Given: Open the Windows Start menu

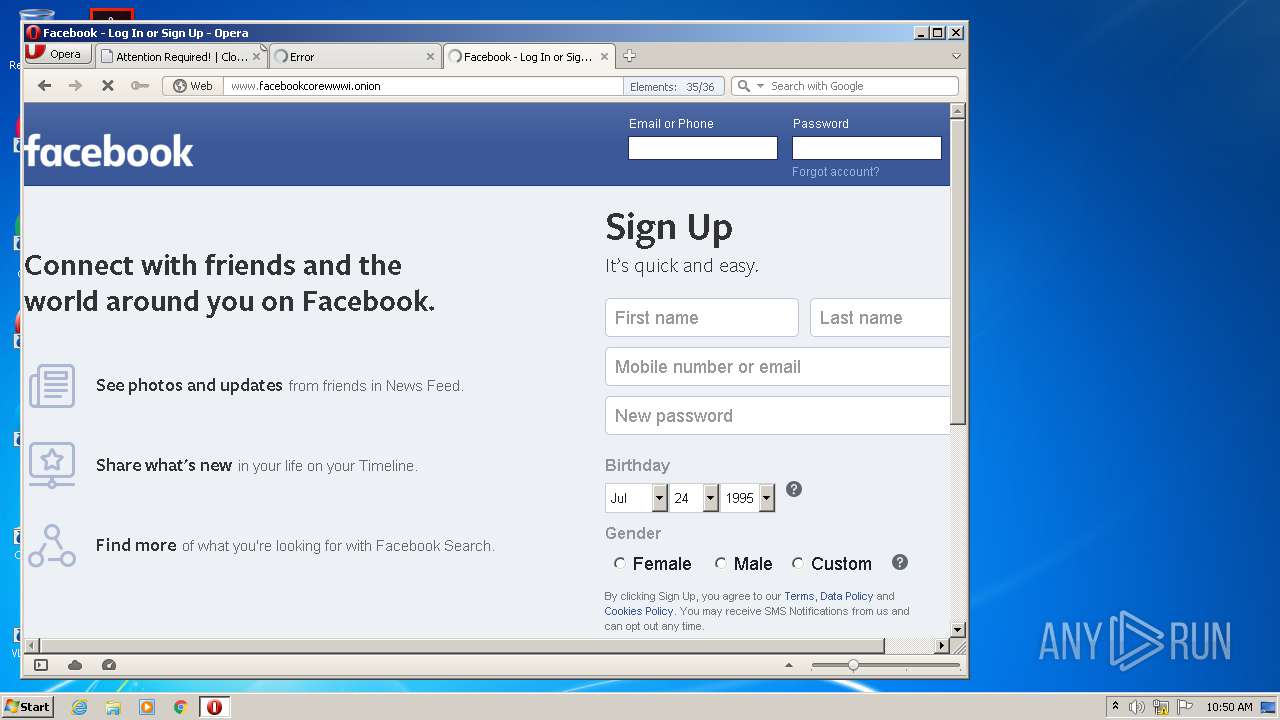Looking at the screenshot, I should point(27,706).
